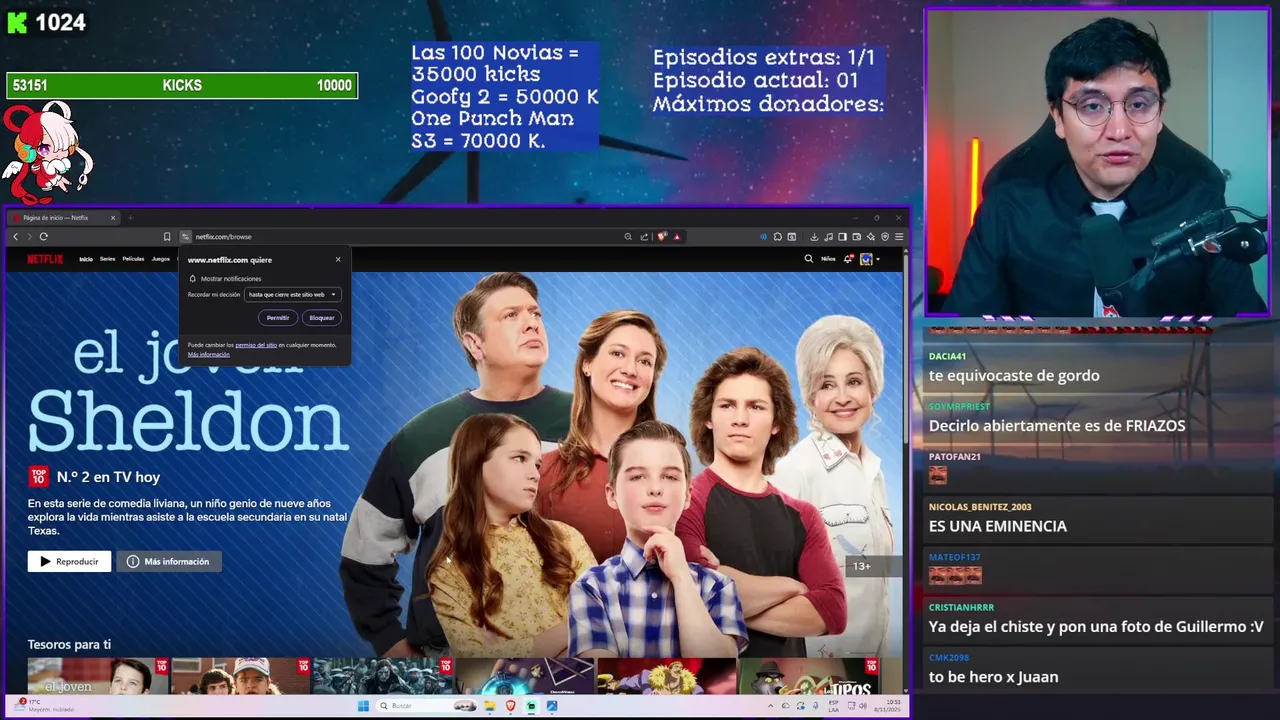Click chat username DACIA41
Screen dimensions: 1280x720
click(947, 356)
